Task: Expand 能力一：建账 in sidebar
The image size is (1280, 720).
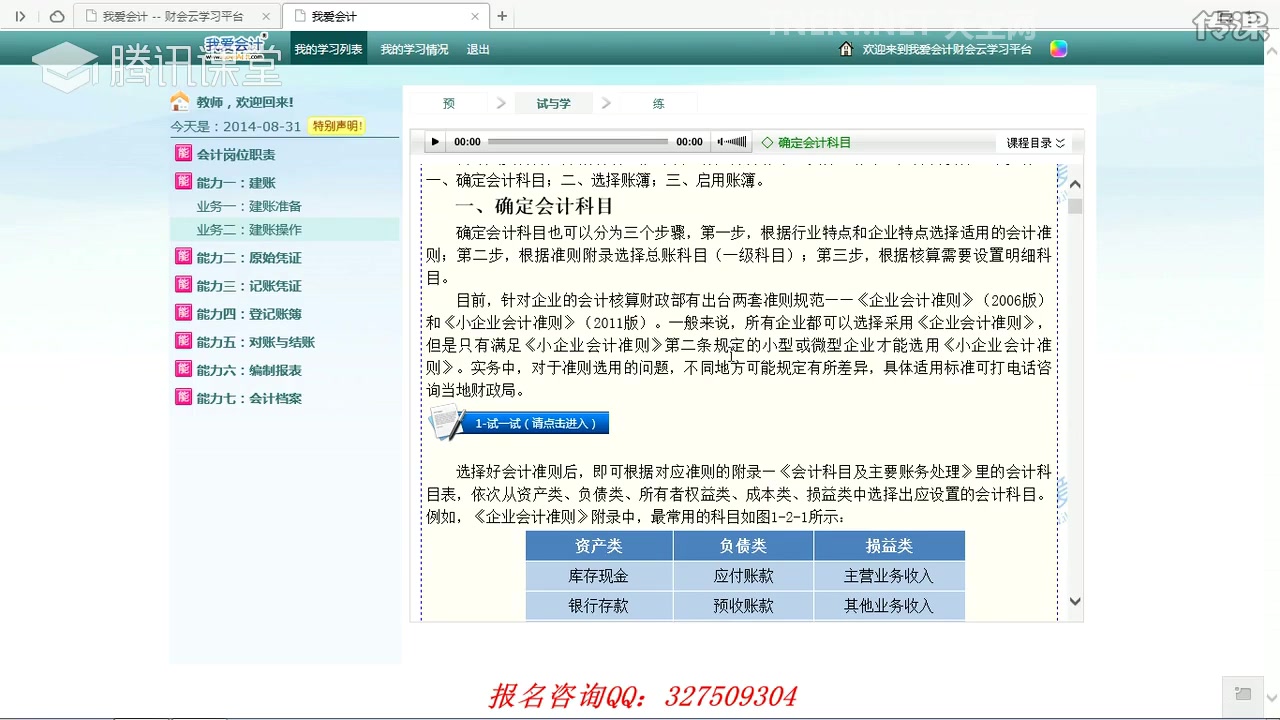Action: tap(236, 183)
